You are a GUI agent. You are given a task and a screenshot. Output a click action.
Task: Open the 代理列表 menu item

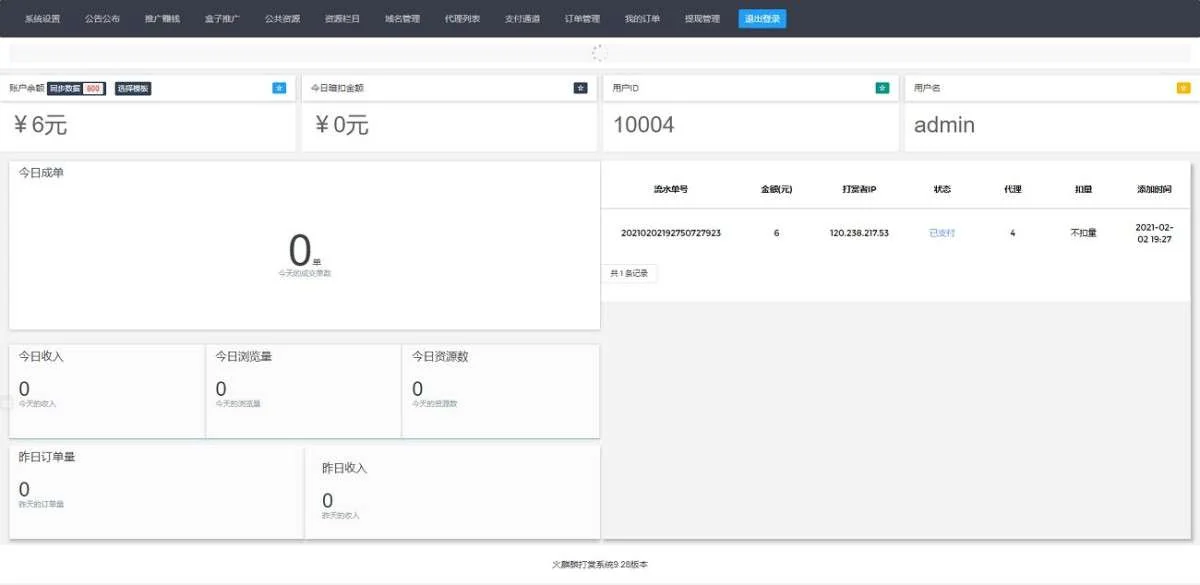pyautogui.click(x=462, y=19)
